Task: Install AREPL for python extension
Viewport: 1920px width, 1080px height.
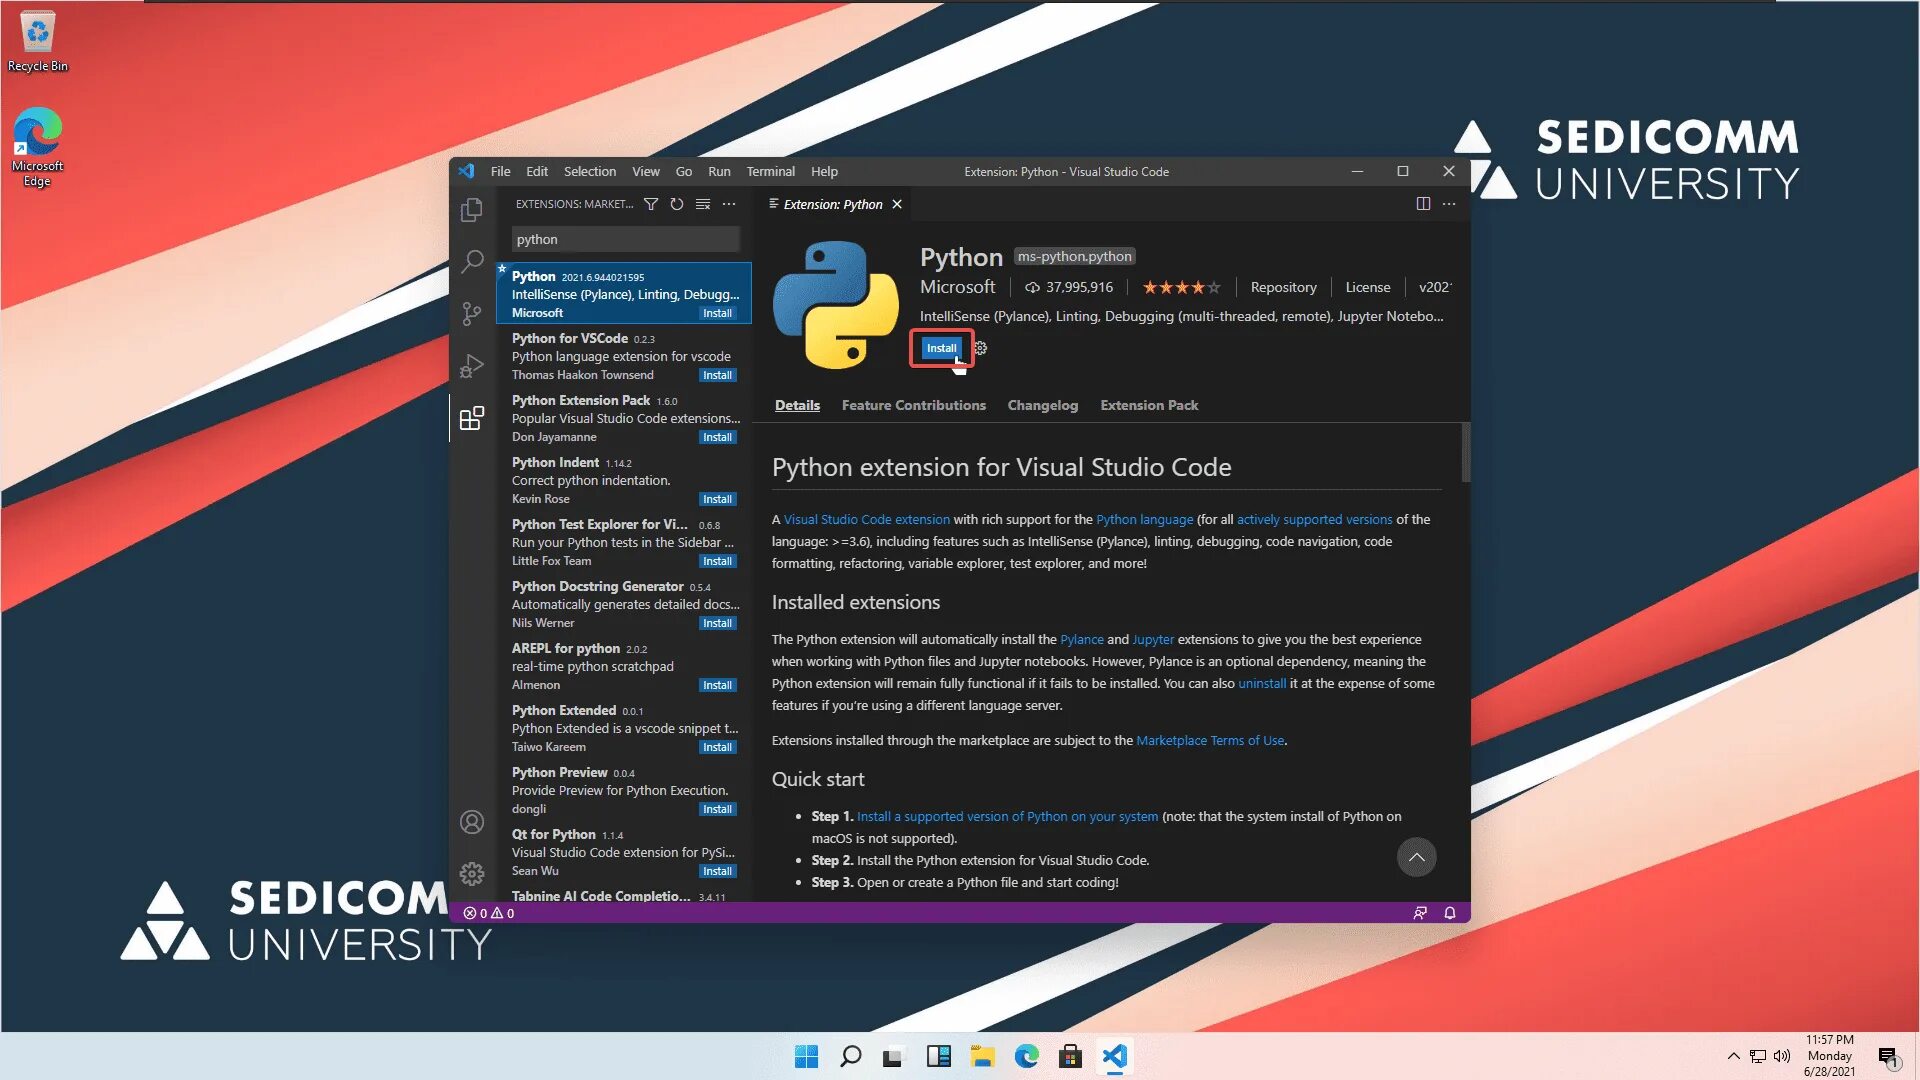Action: tap(718, 685)
